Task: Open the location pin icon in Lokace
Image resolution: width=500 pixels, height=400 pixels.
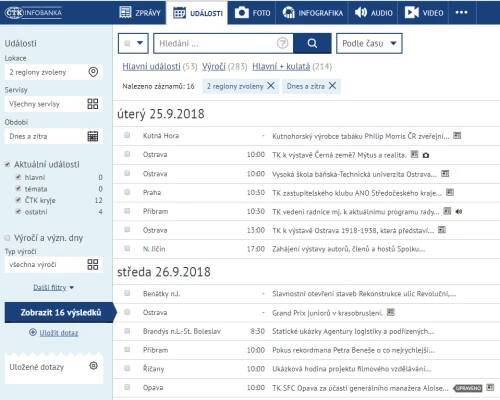Action: pos(93,72)
